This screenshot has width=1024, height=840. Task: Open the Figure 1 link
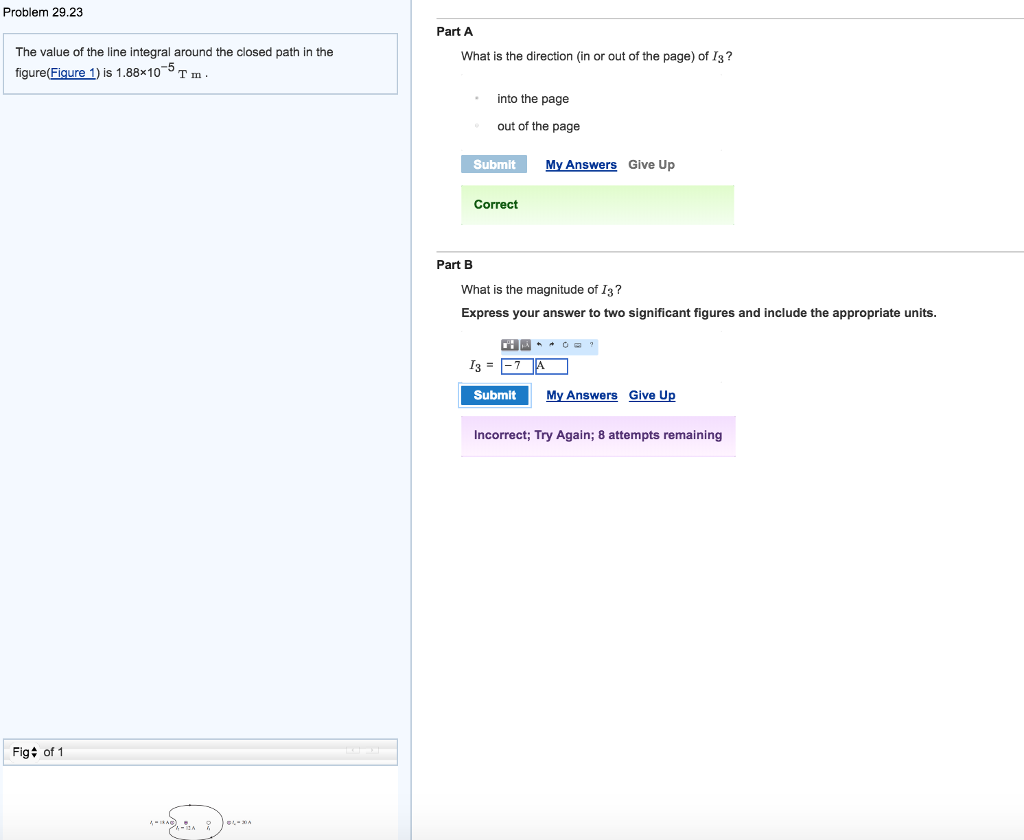[73, 74]
